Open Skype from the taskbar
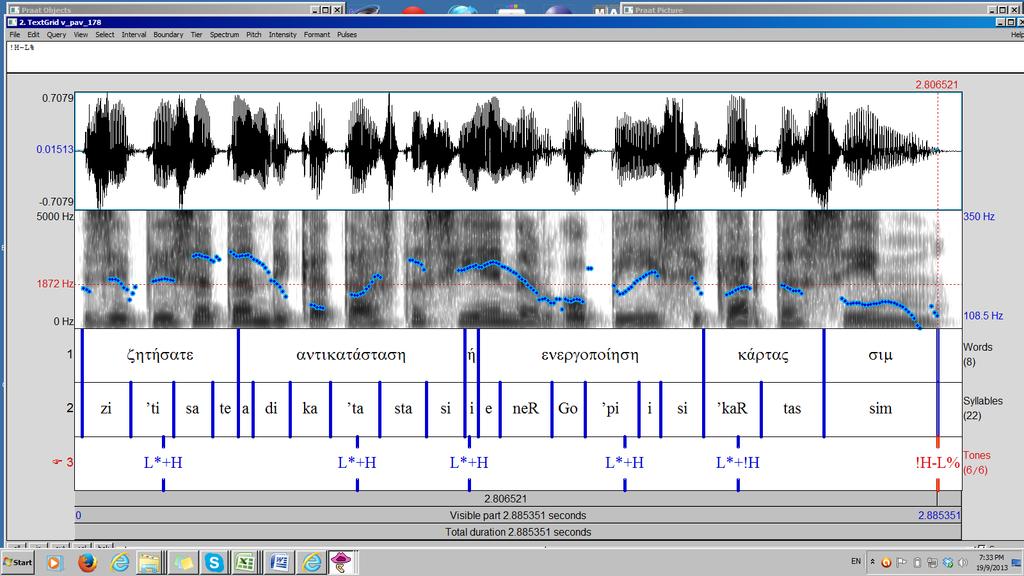Image resolution: width=1024 pixels, height=576 pixels. pos(214,562)
